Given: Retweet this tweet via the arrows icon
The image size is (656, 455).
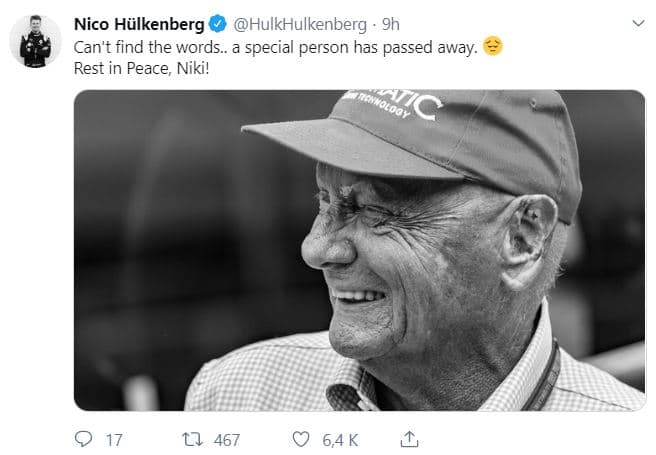Looking at the screenshot, I should coord(188,439).
